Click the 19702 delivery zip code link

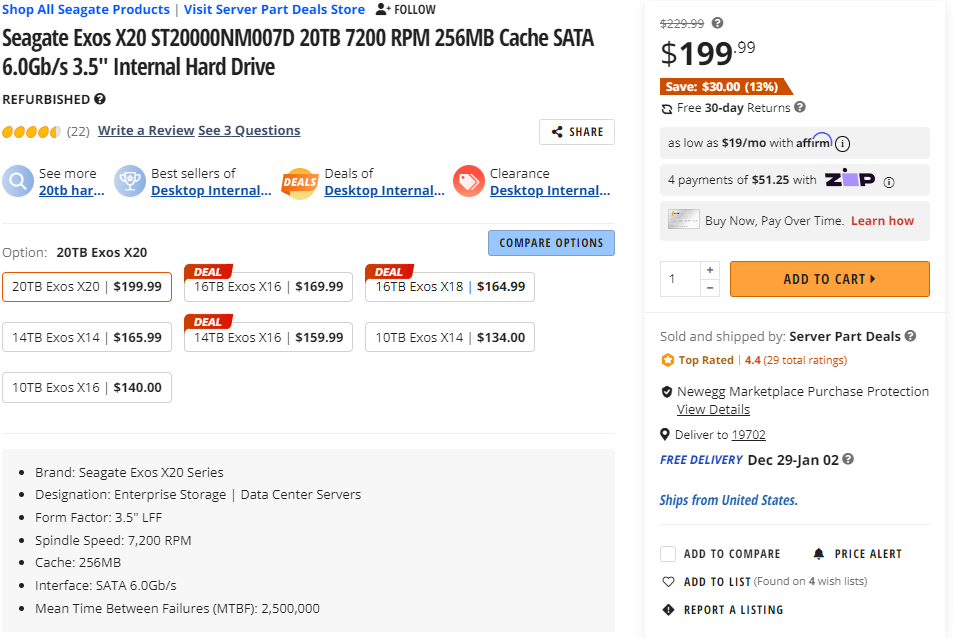click(748, 434)
